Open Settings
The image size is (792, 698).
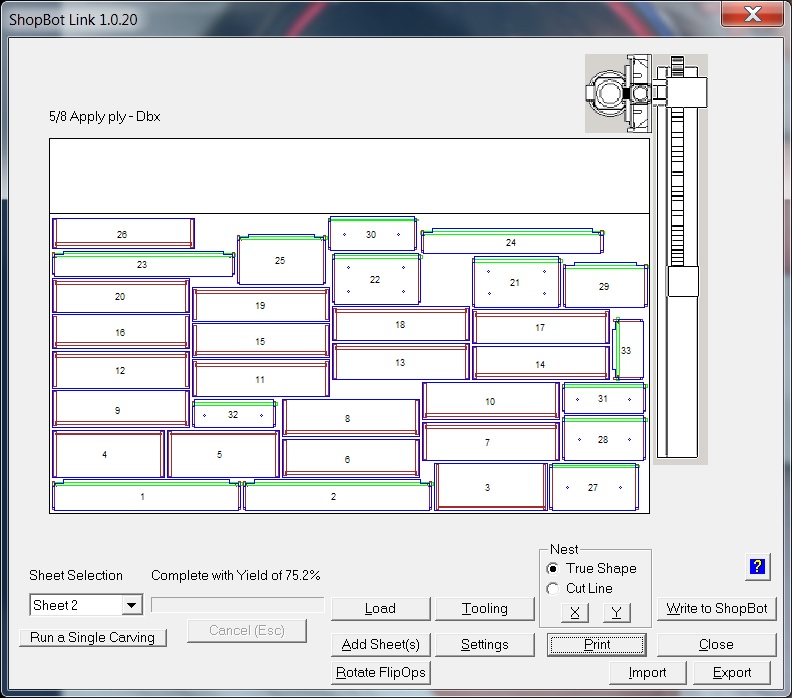pyautogui.click(x=485, y=644)
